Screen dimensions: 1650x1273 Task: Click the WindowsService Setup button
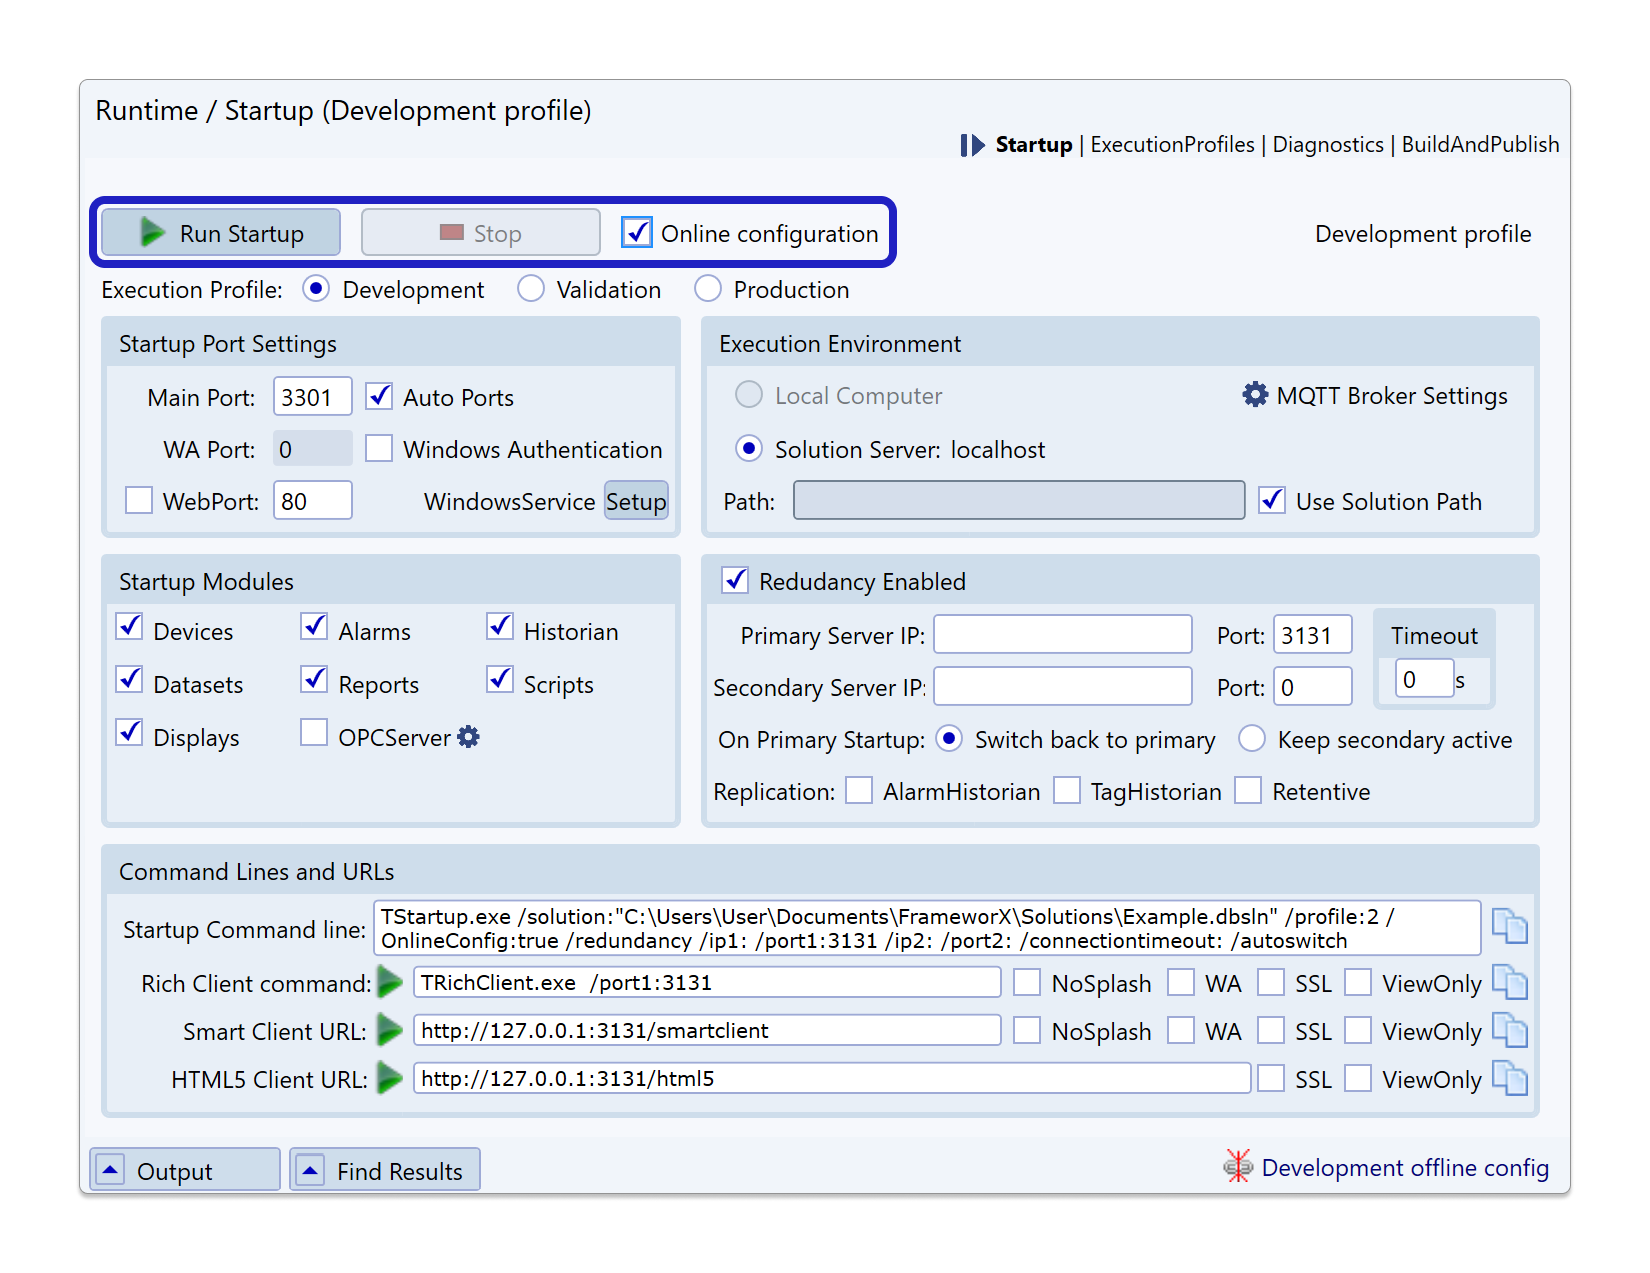pos(636,501)
